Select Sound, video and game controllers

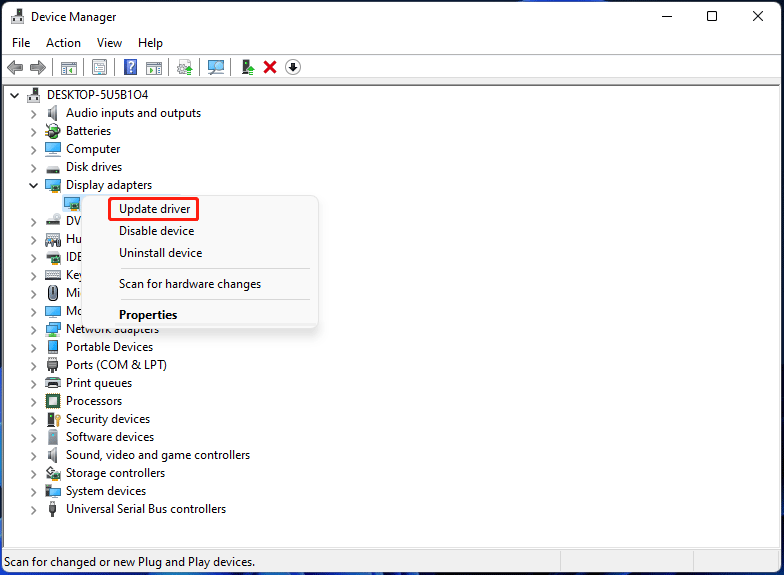point(157,455)
